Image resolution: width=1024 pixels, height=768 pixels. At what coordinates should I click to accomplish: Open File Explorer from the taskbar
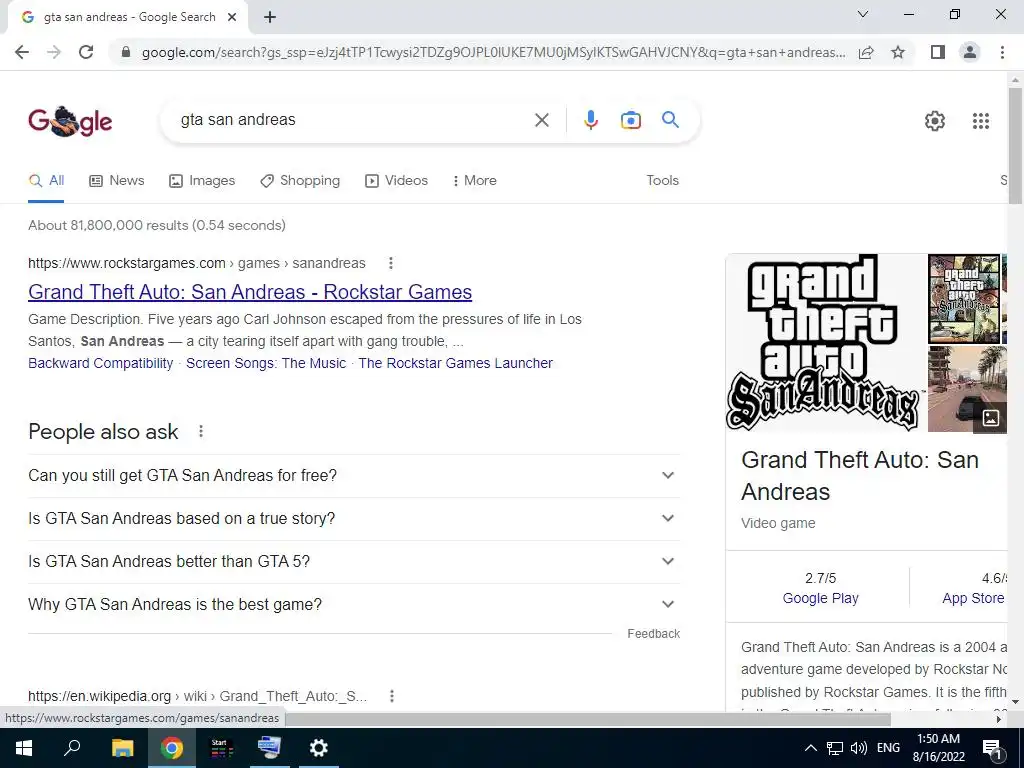pyautogui.click(x=122, y=748)
